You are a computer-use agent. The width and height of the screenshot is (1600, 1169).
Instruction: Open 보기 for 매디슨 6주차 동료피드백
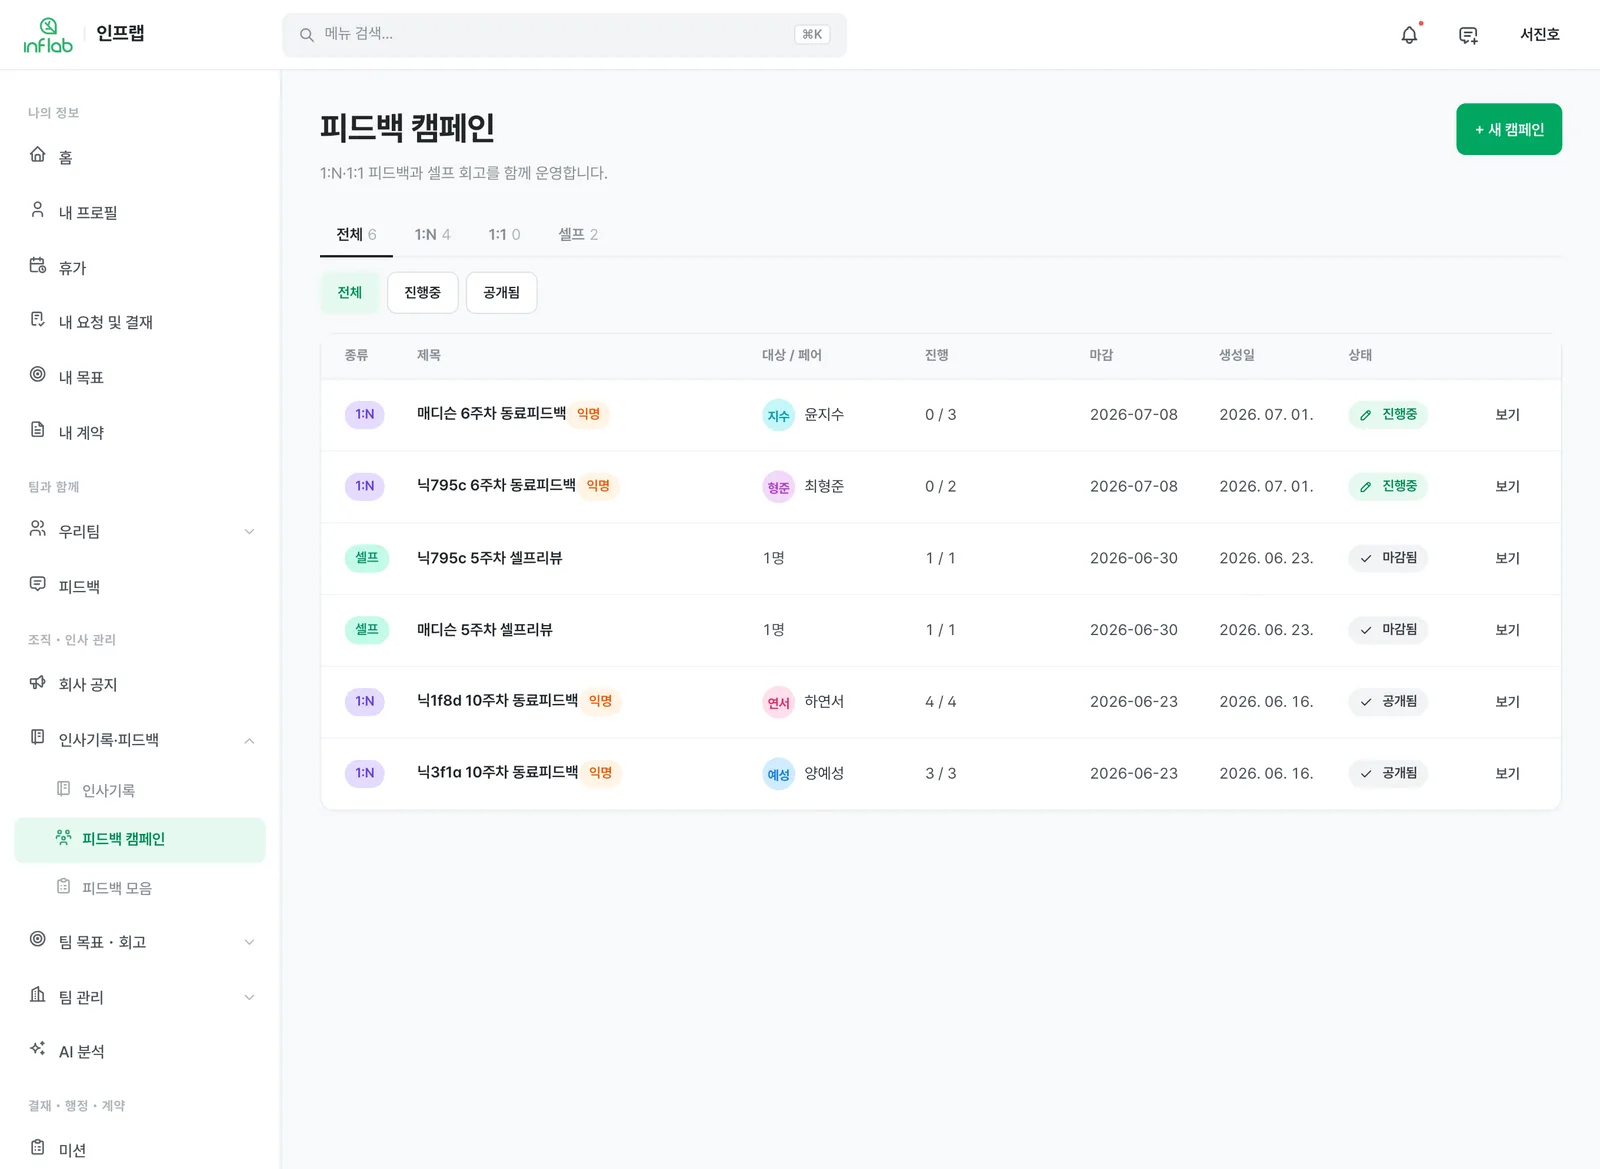click(1507, 415)
